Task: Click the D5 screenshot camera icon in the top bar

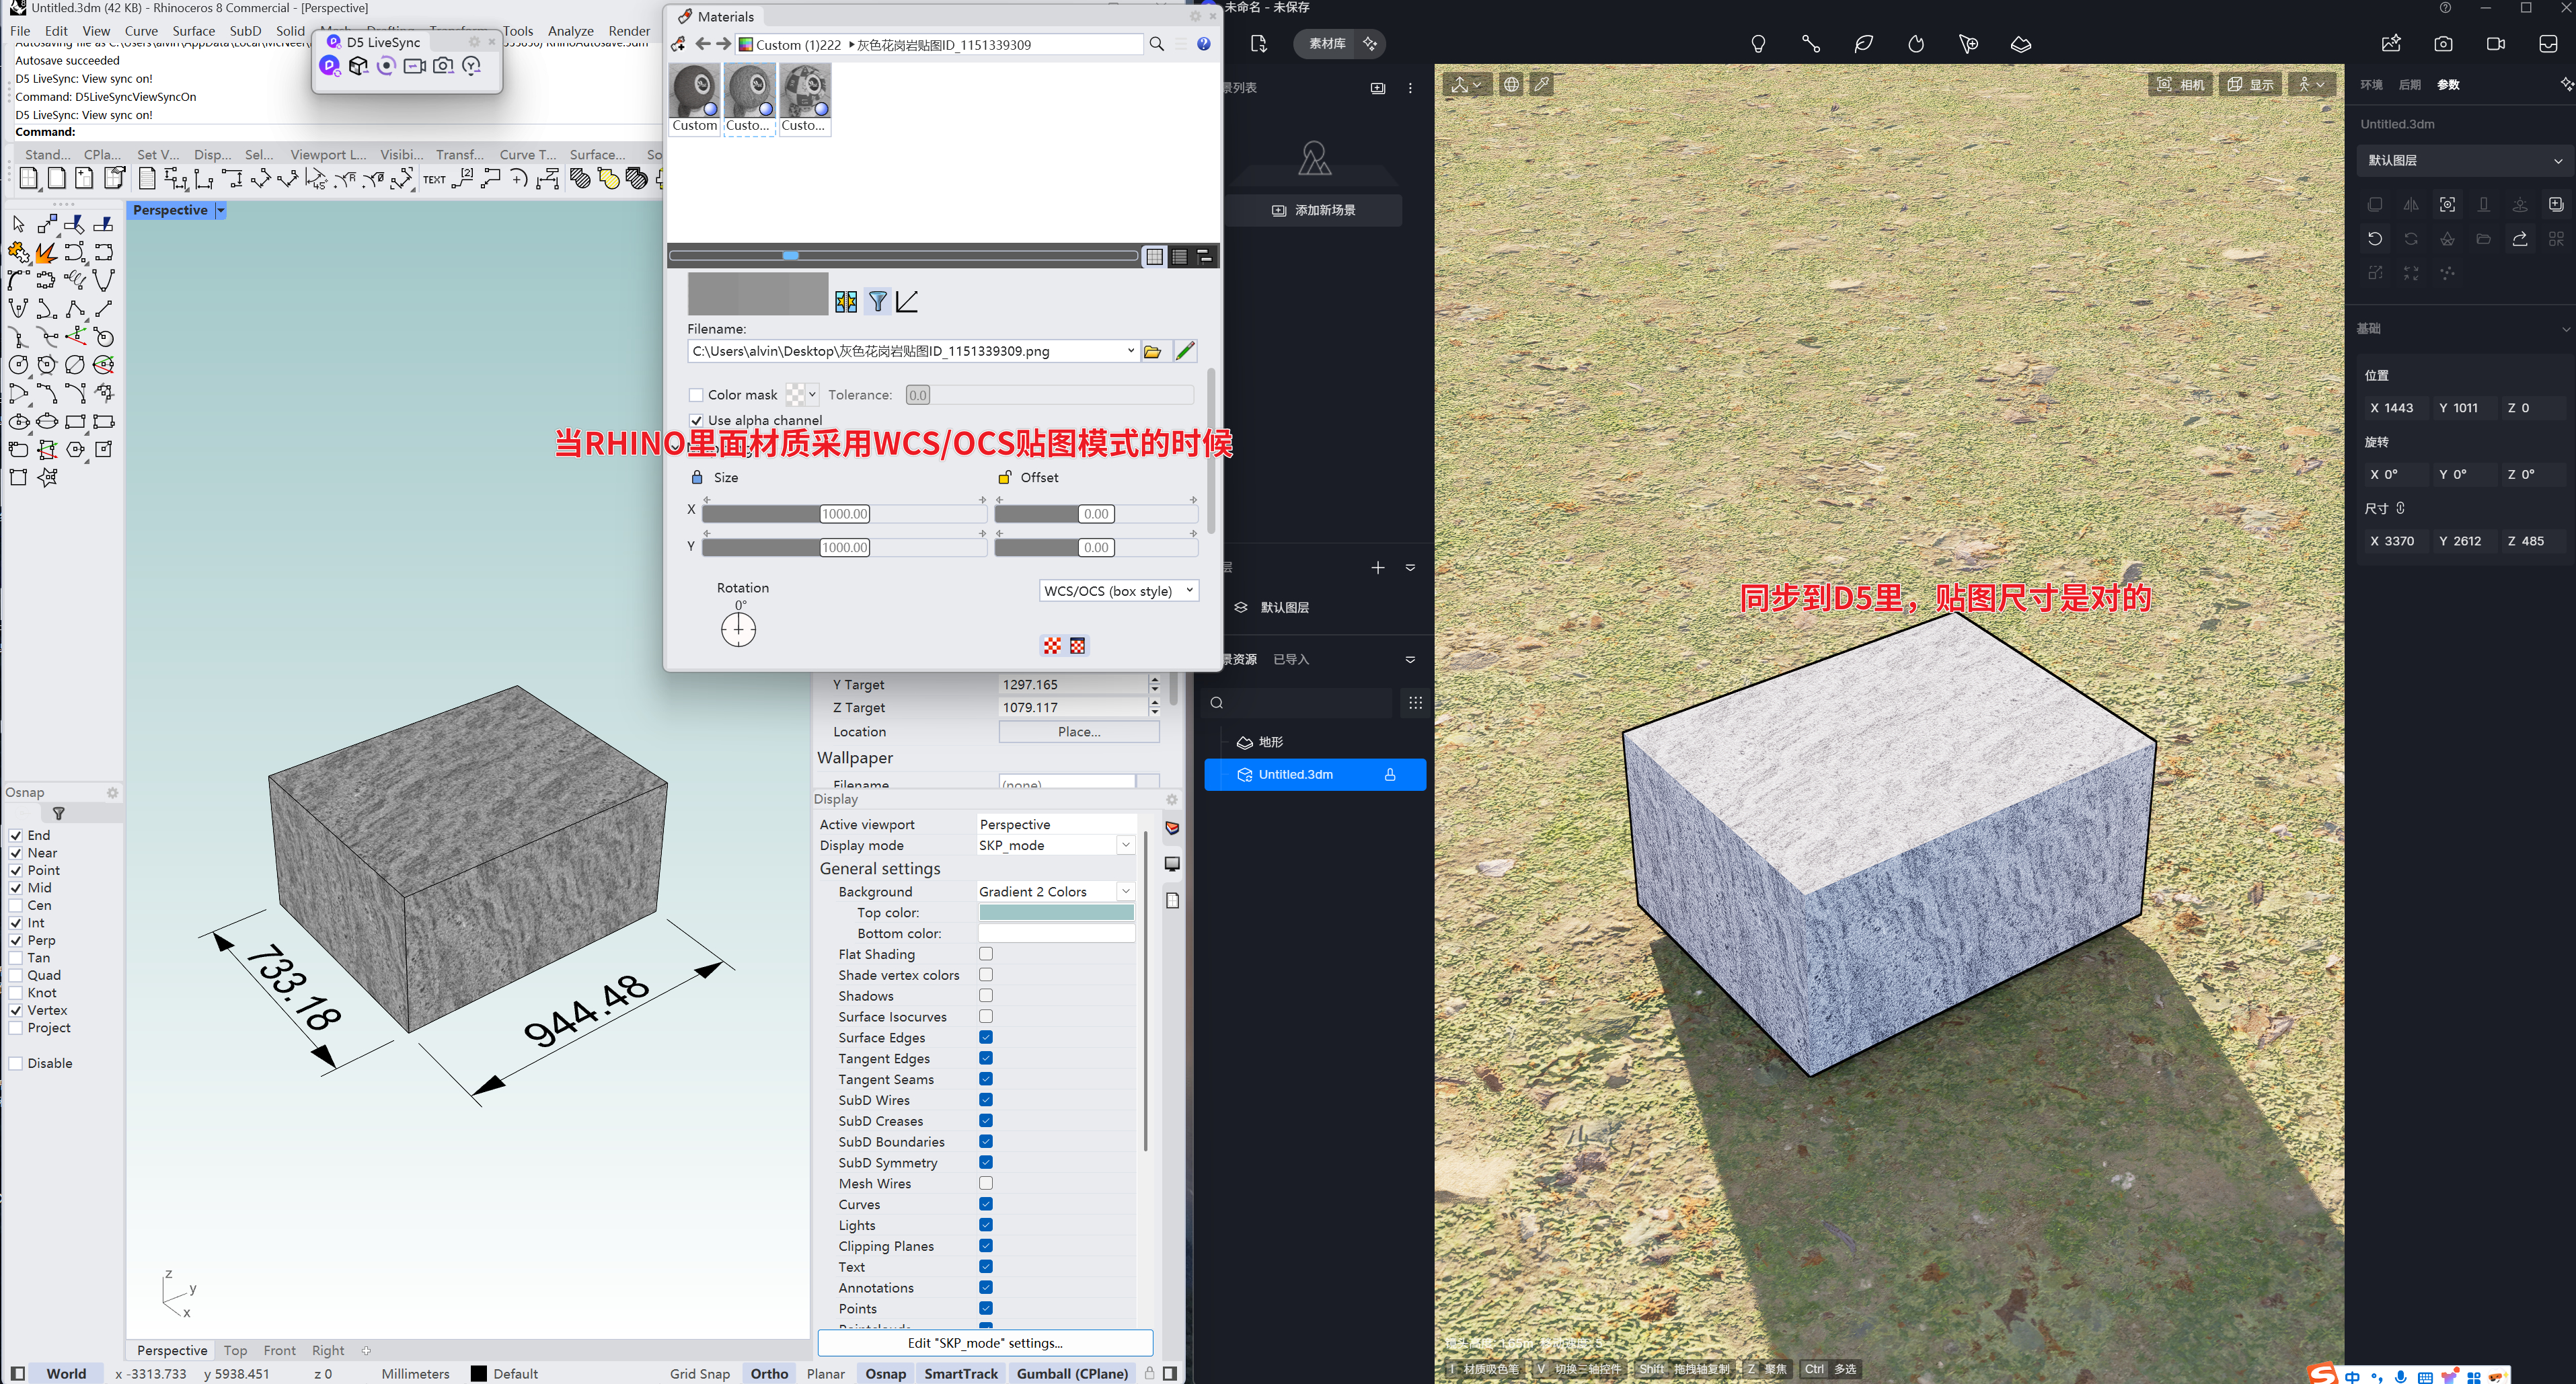Action: 2443,44
